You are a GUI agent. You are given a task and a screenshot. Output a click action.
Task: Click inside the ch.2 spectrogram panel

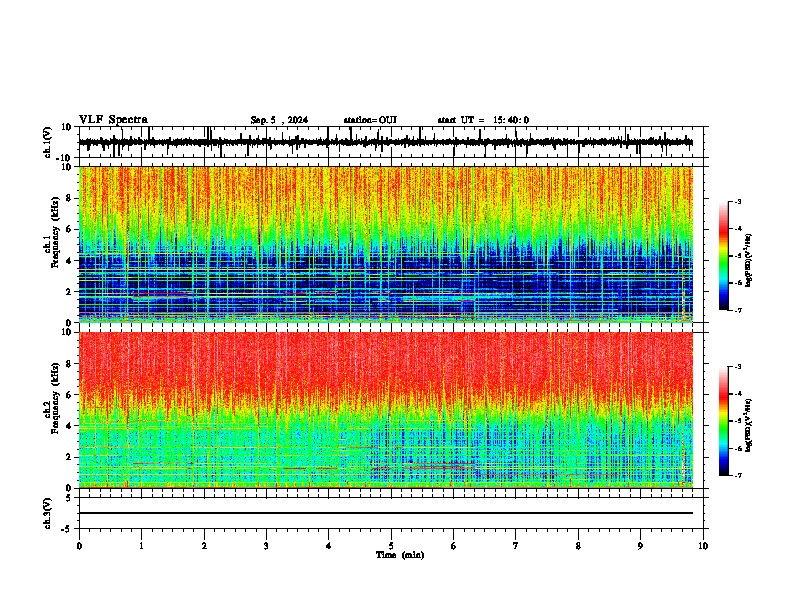[386, 410]
